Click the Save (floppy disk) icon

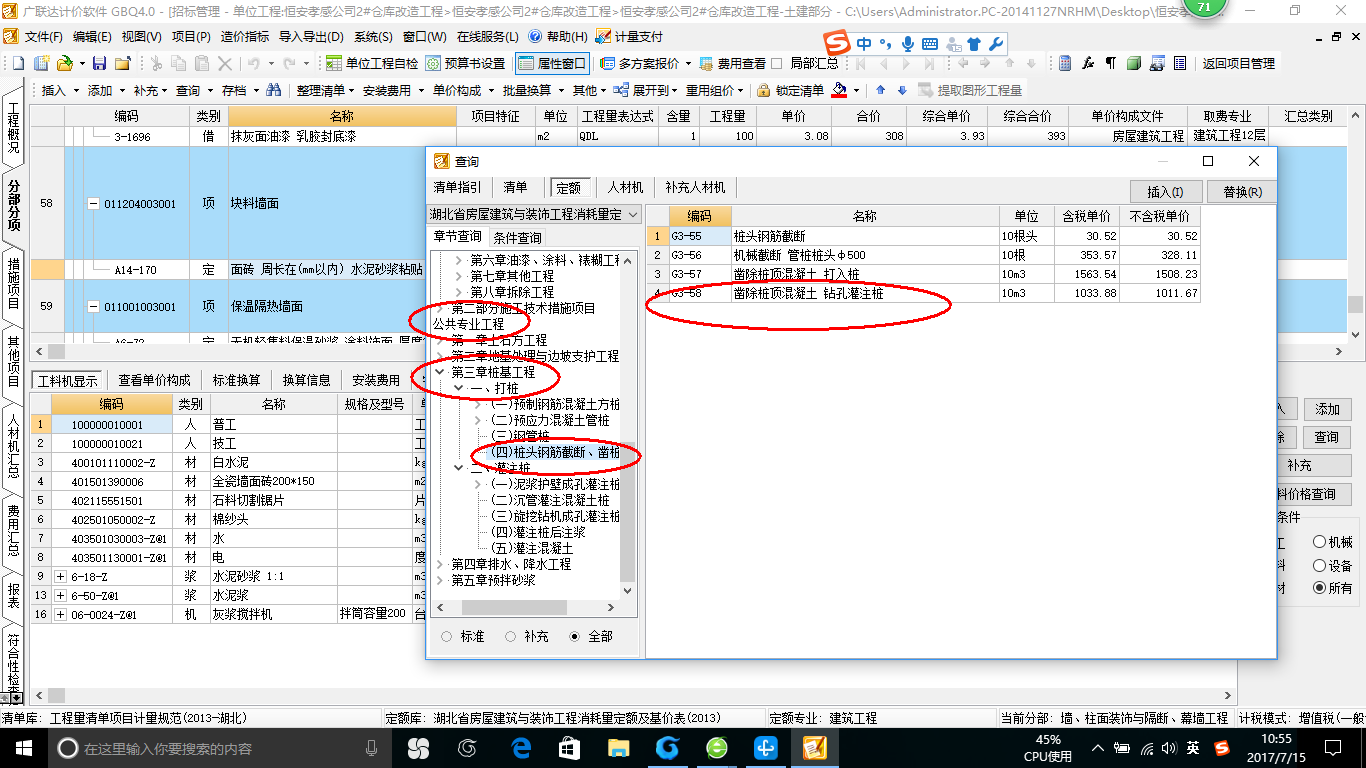point(99,63)
